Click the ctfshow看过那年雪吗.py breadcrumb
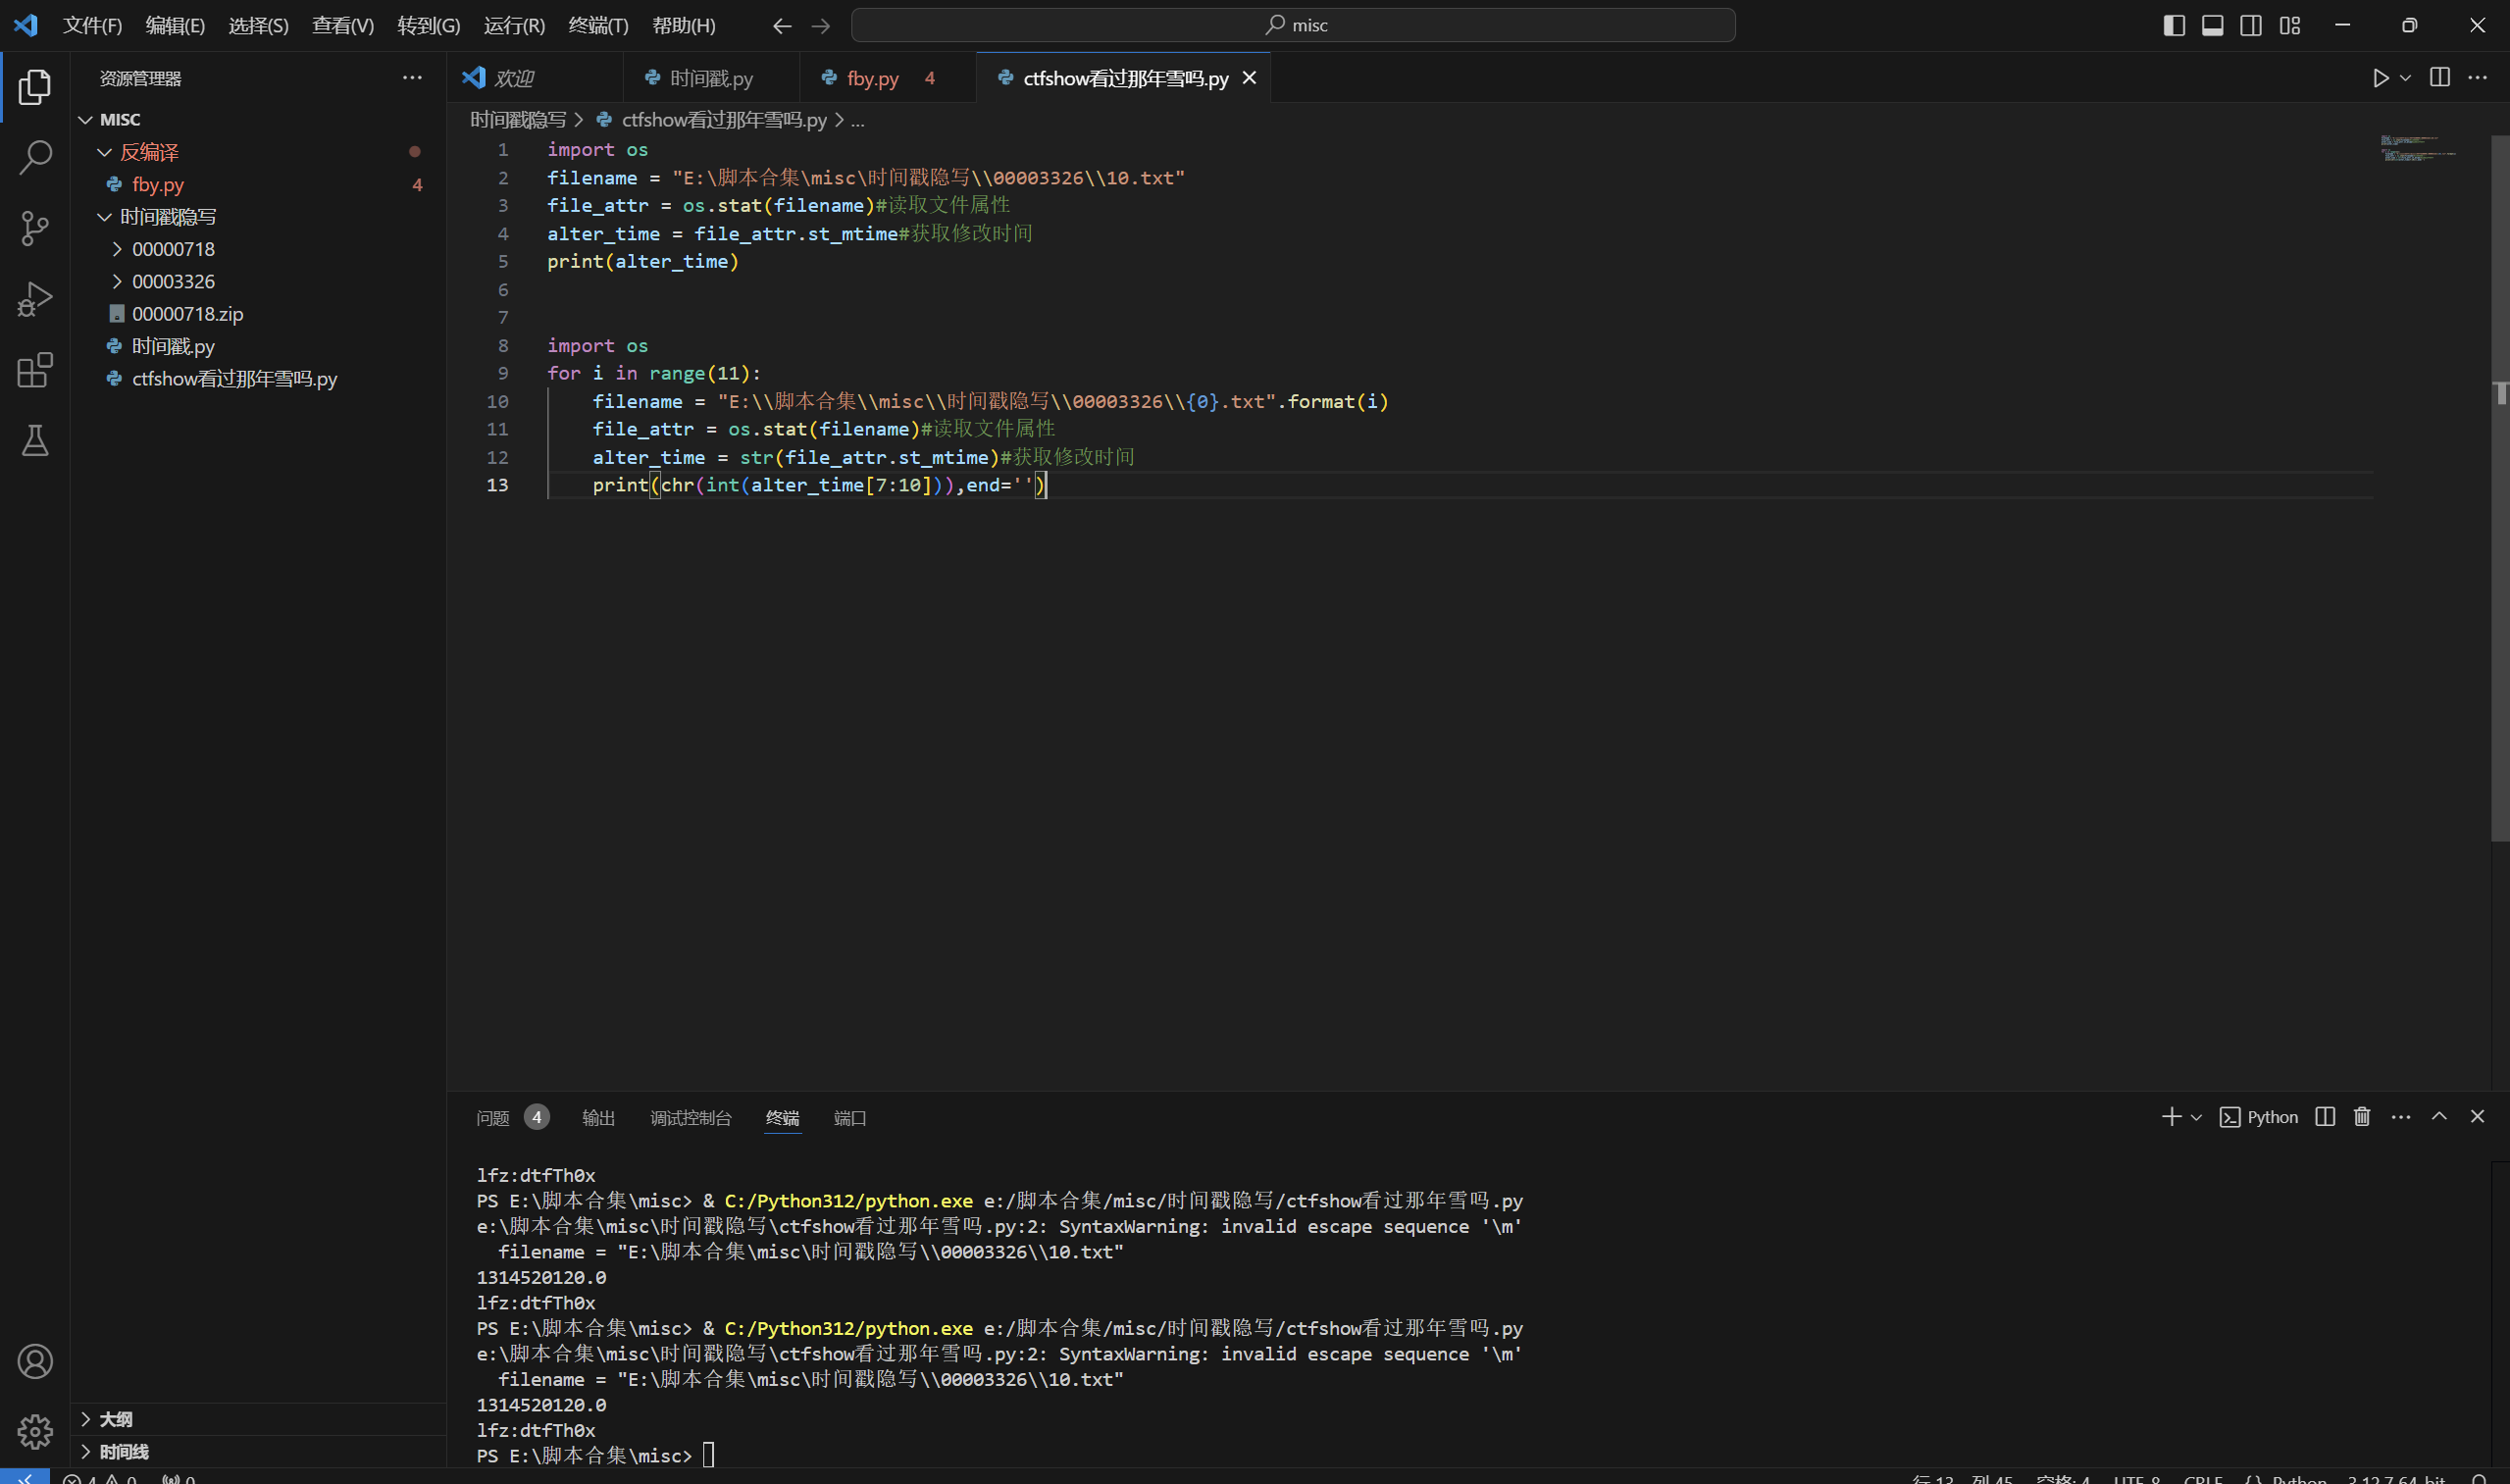 [724, 120]
